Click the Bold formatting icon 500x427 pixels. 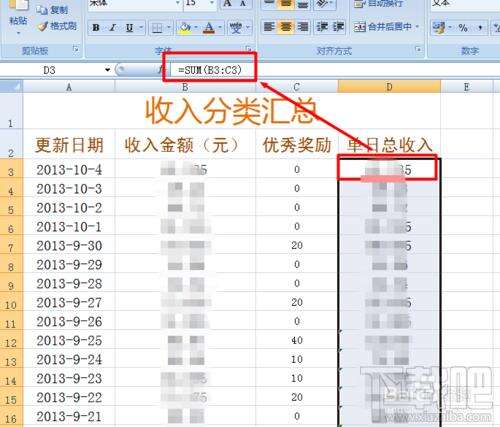coord(96,28)
